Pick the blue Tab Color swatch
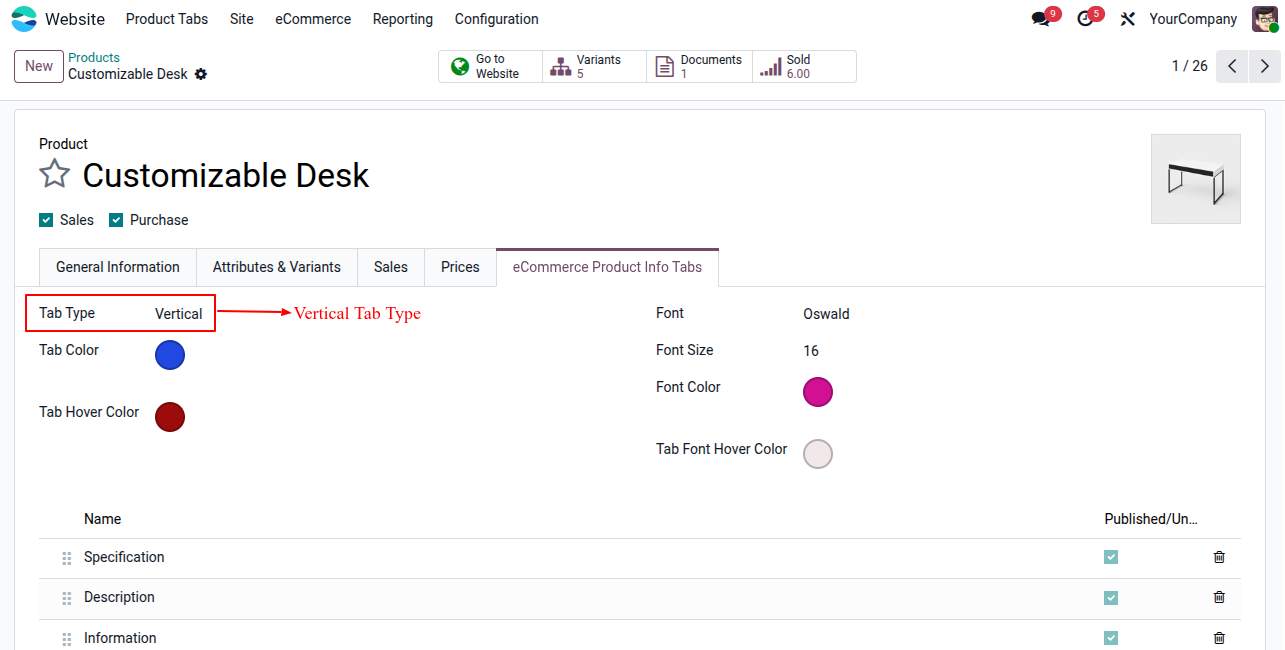The width and height of the screenshot is (1285, 650). pyautogui.click(x=170, y=355)
